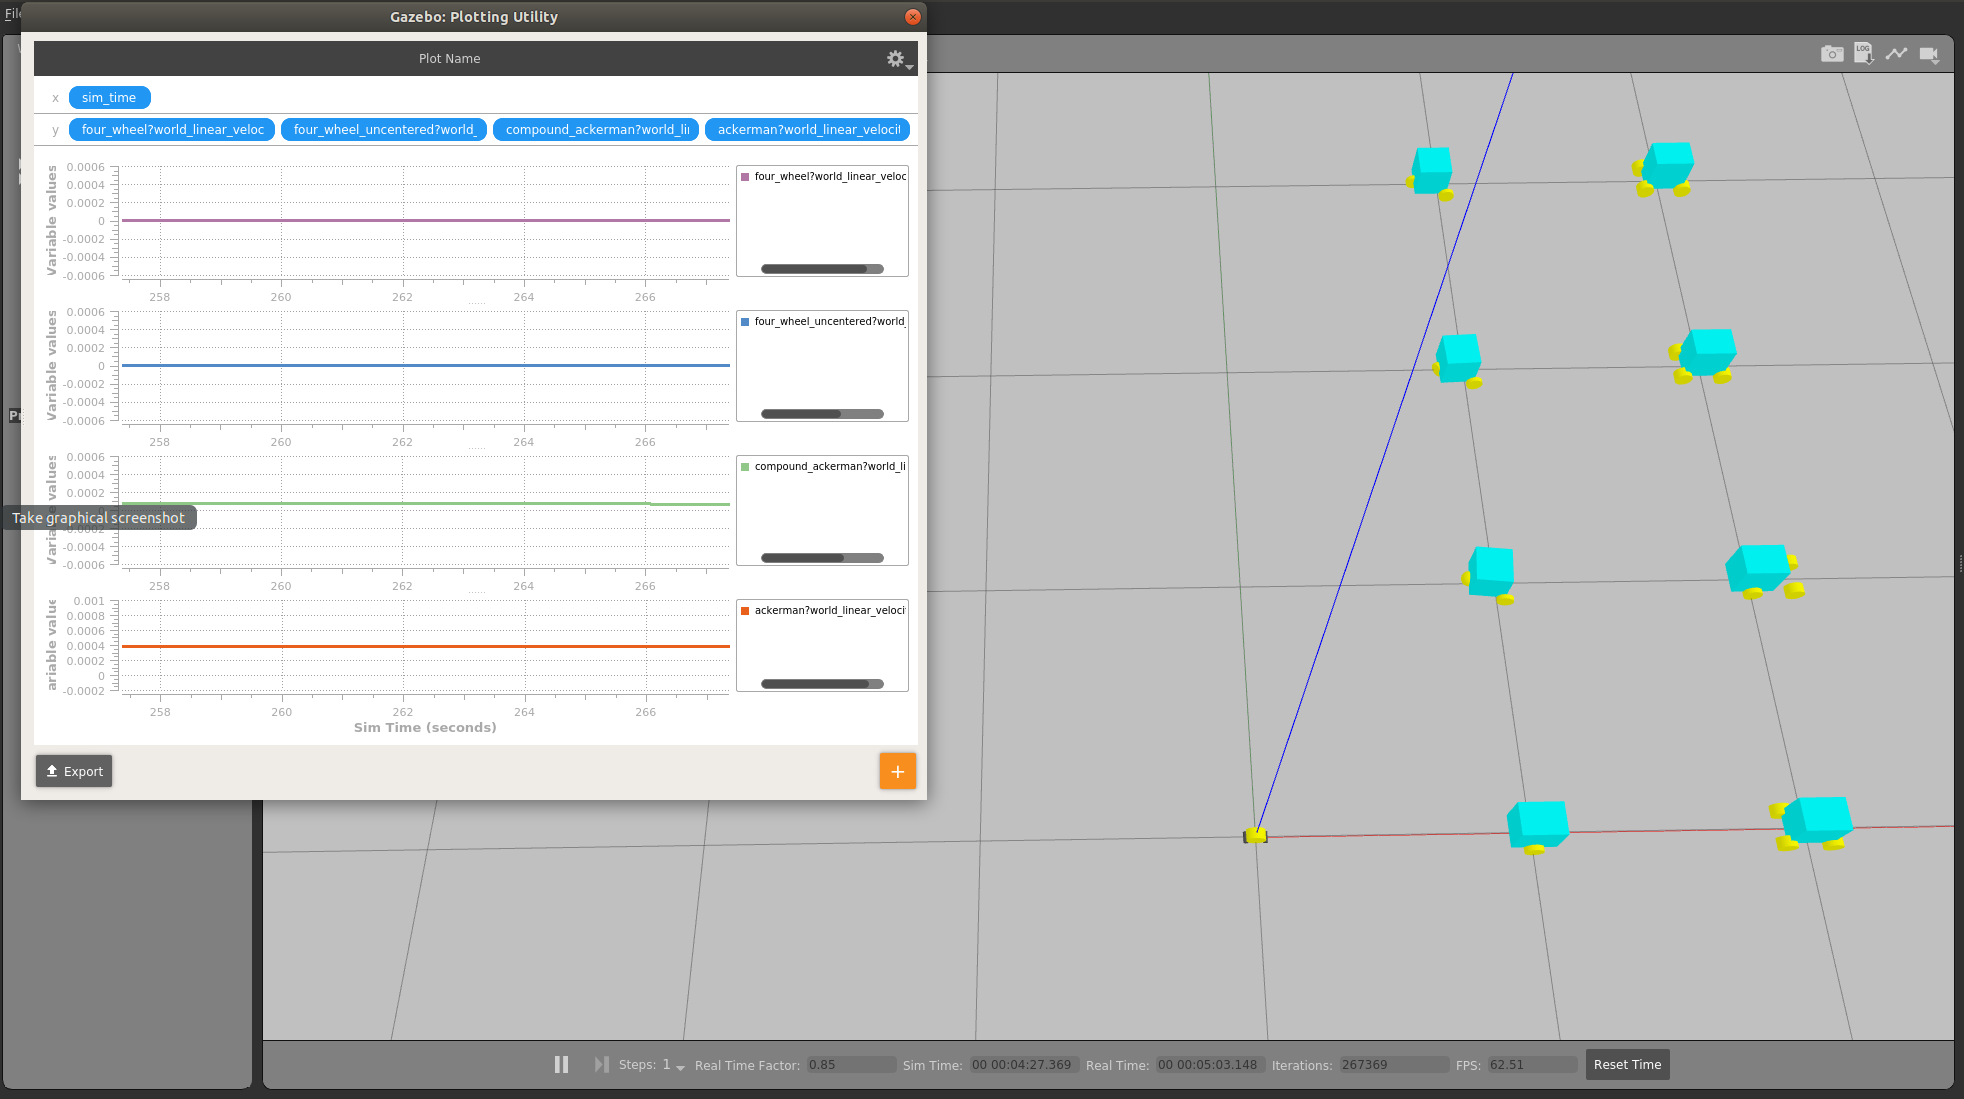Viewport: 1964px width, 1099px height.
Task: Select the four_wheel_uncentered?world tab
Action: tap(383, 128)
